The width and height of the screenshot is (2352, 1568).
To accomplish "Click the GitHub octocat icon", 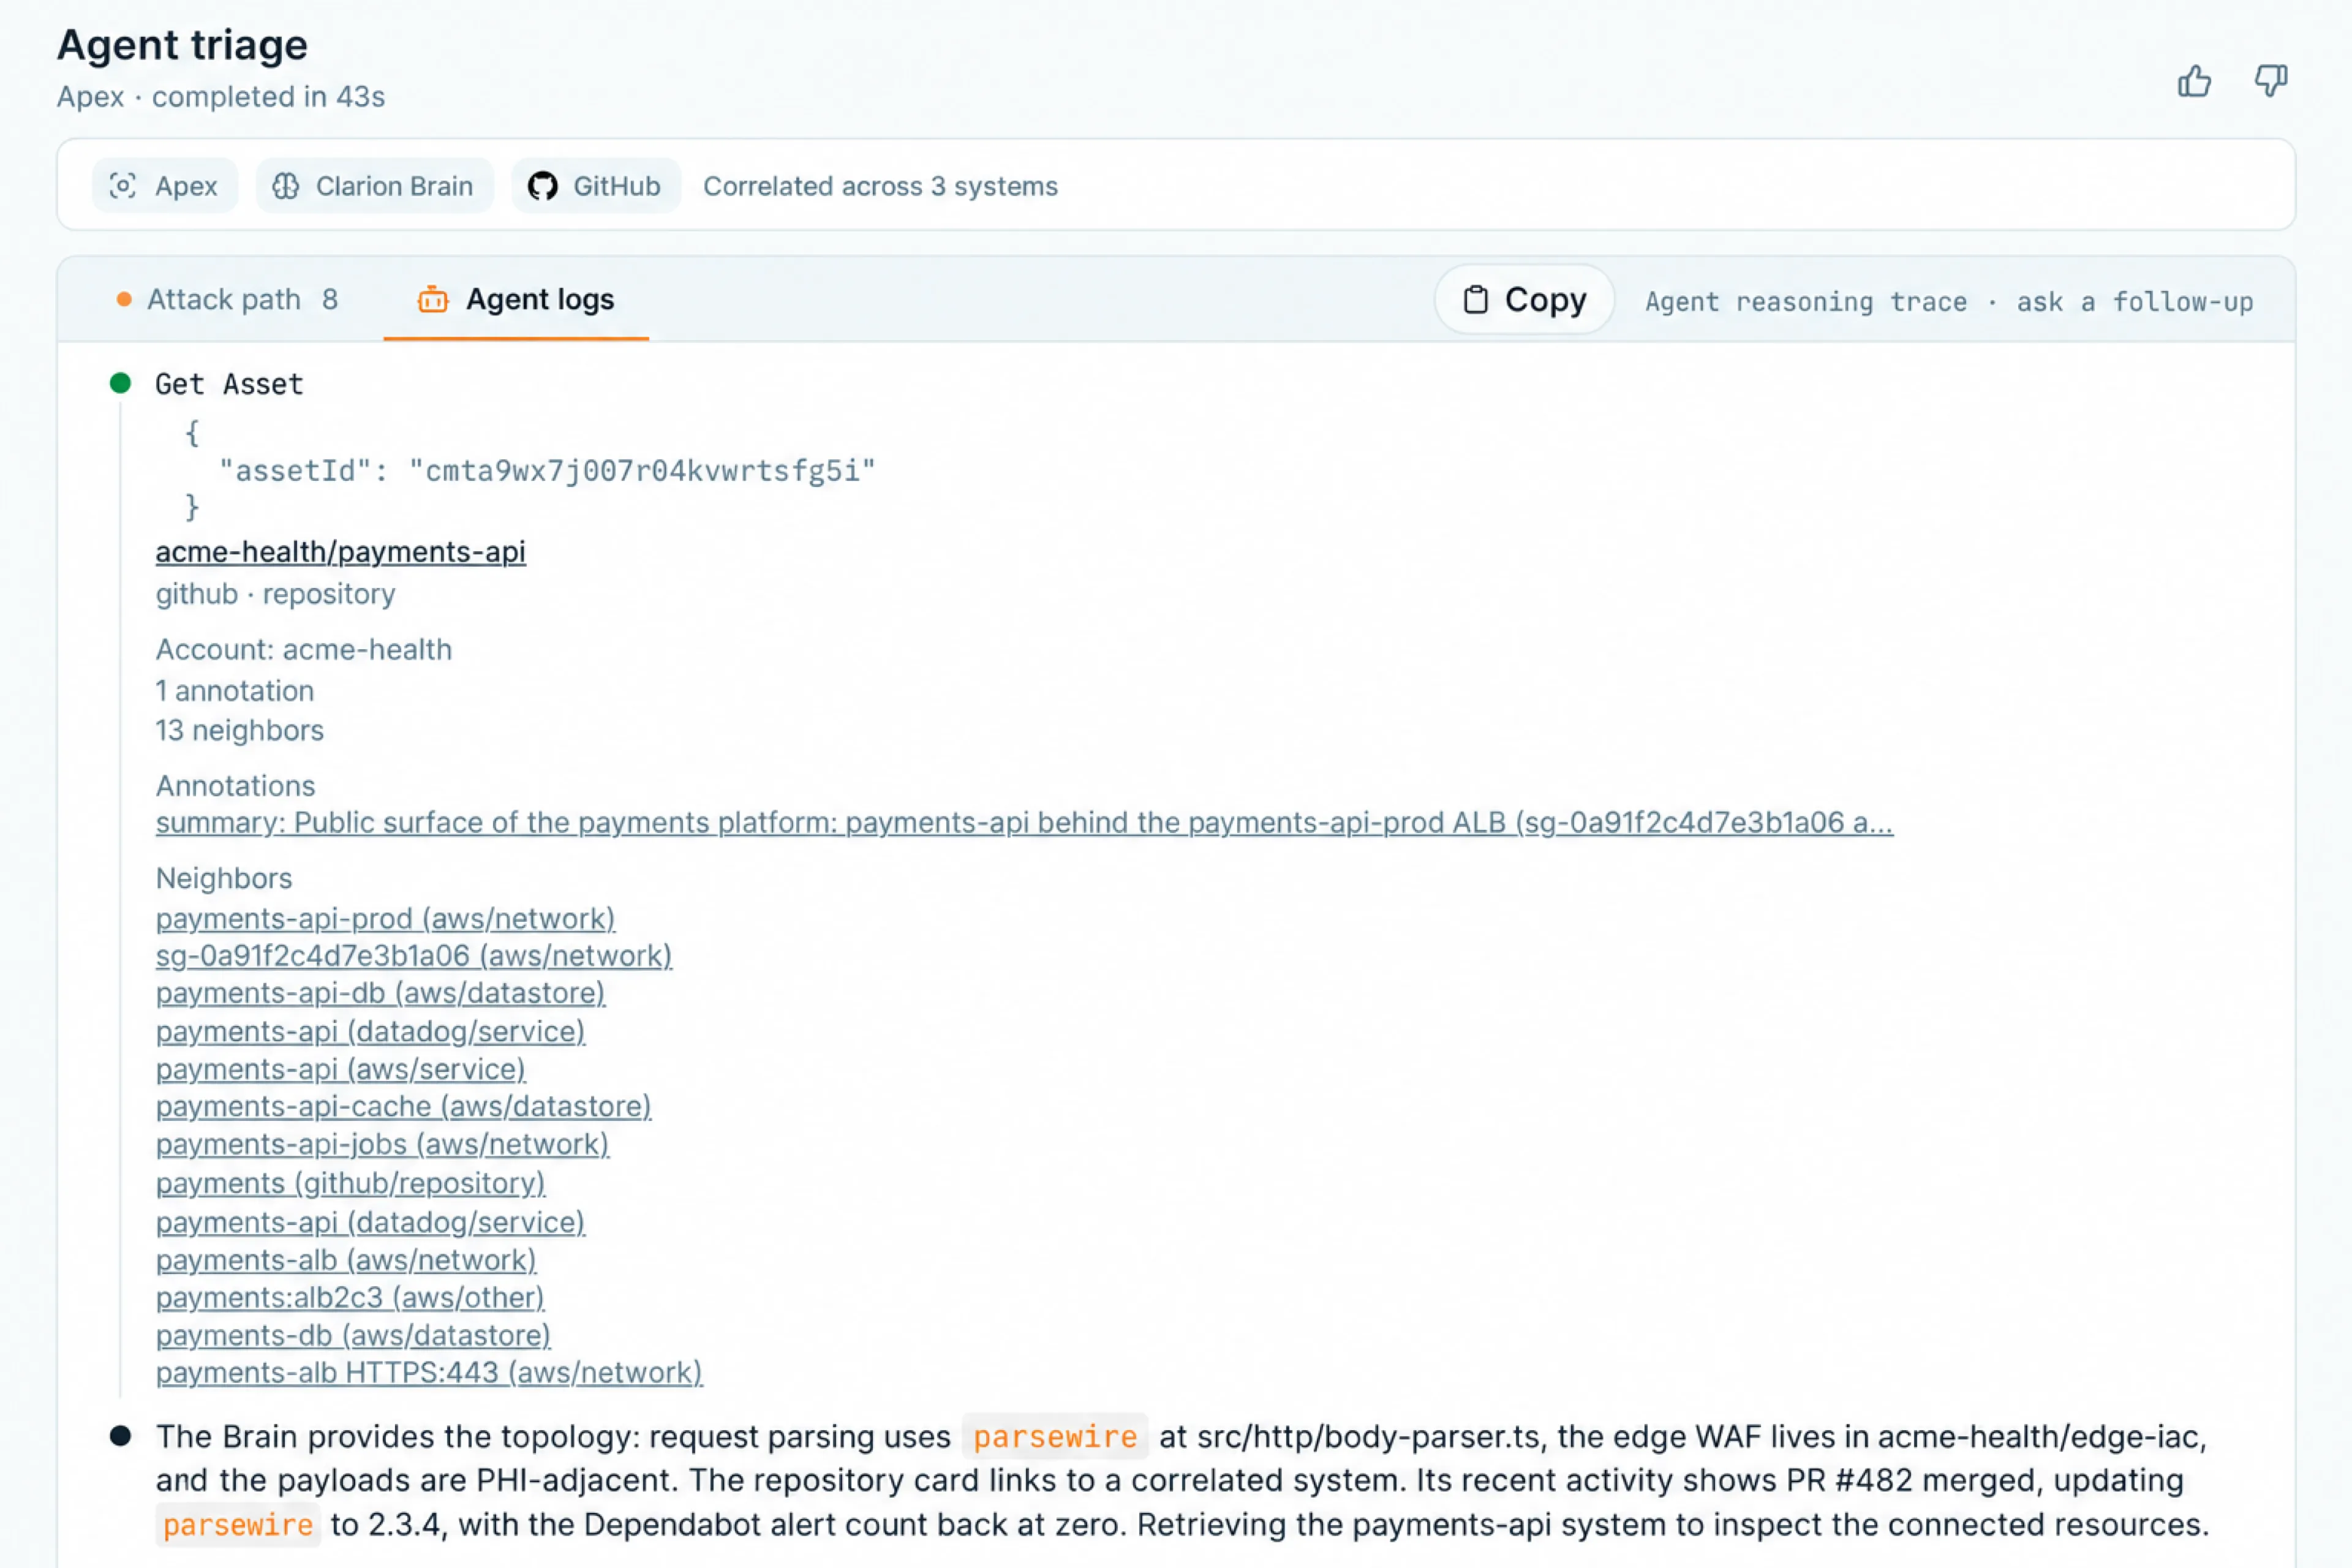I will tap(542, 186).
